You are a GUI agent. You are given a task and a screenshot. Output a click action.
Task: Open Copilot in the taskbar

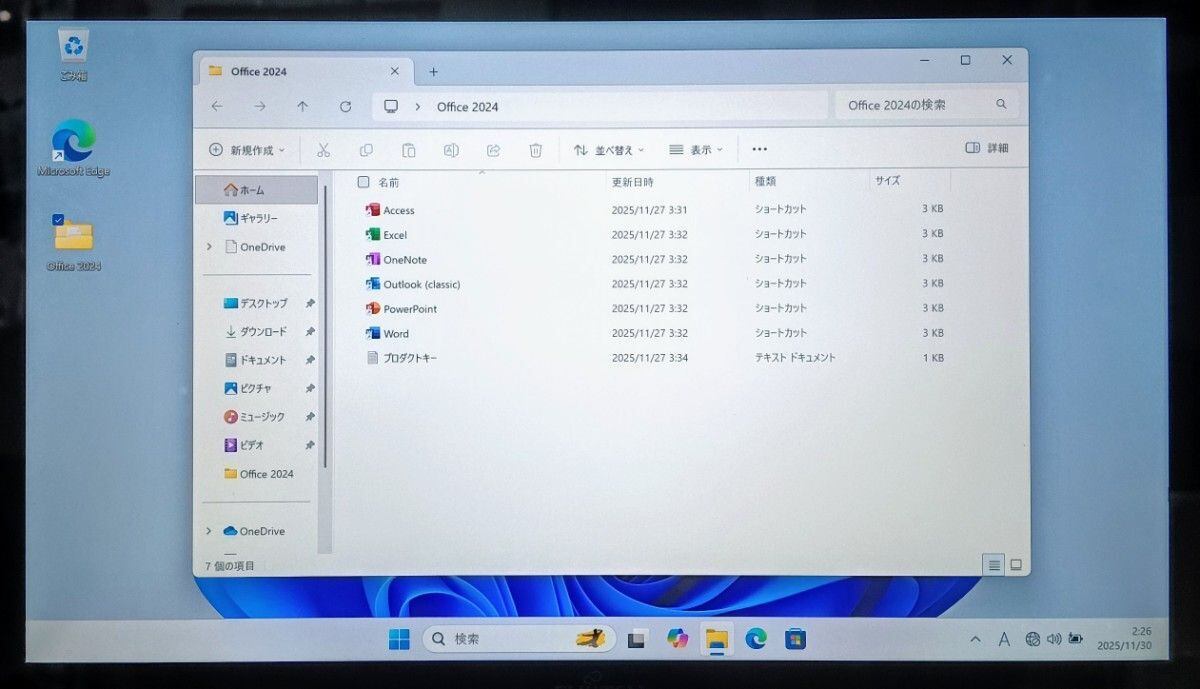click(x=677, y=639)
